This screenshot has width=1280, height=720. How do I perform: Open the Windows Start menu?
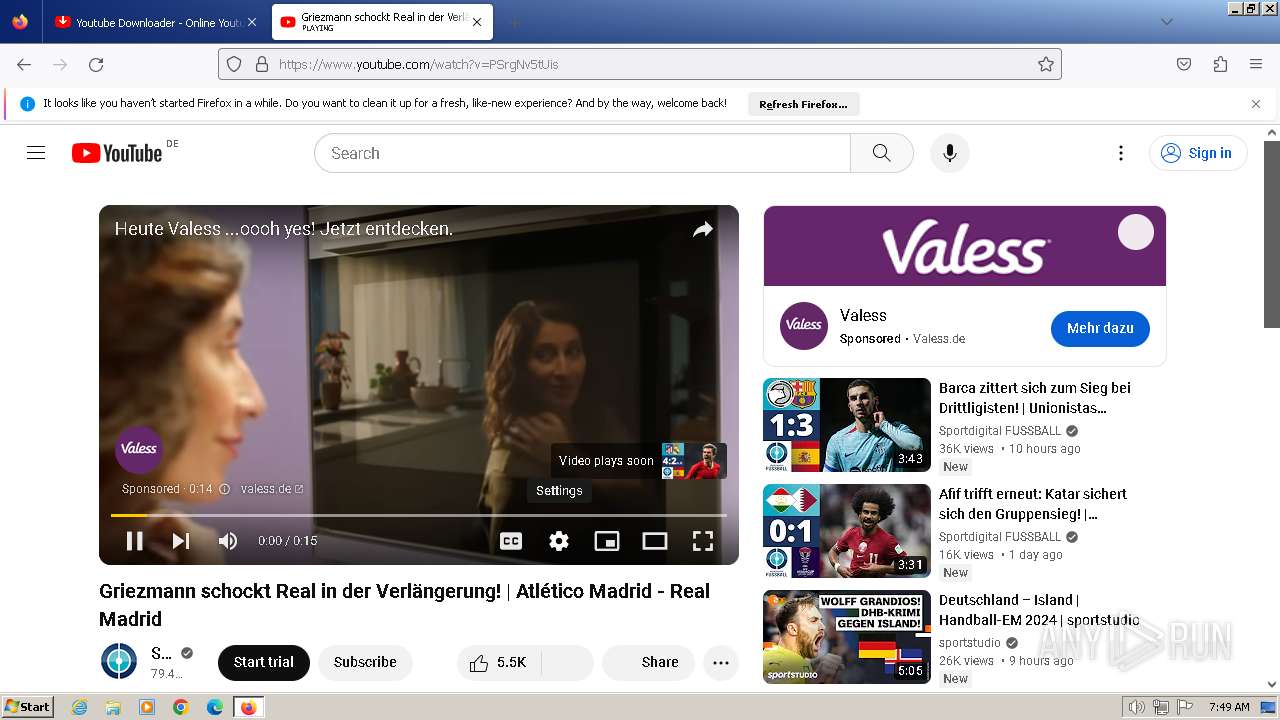tap(27, 707)
